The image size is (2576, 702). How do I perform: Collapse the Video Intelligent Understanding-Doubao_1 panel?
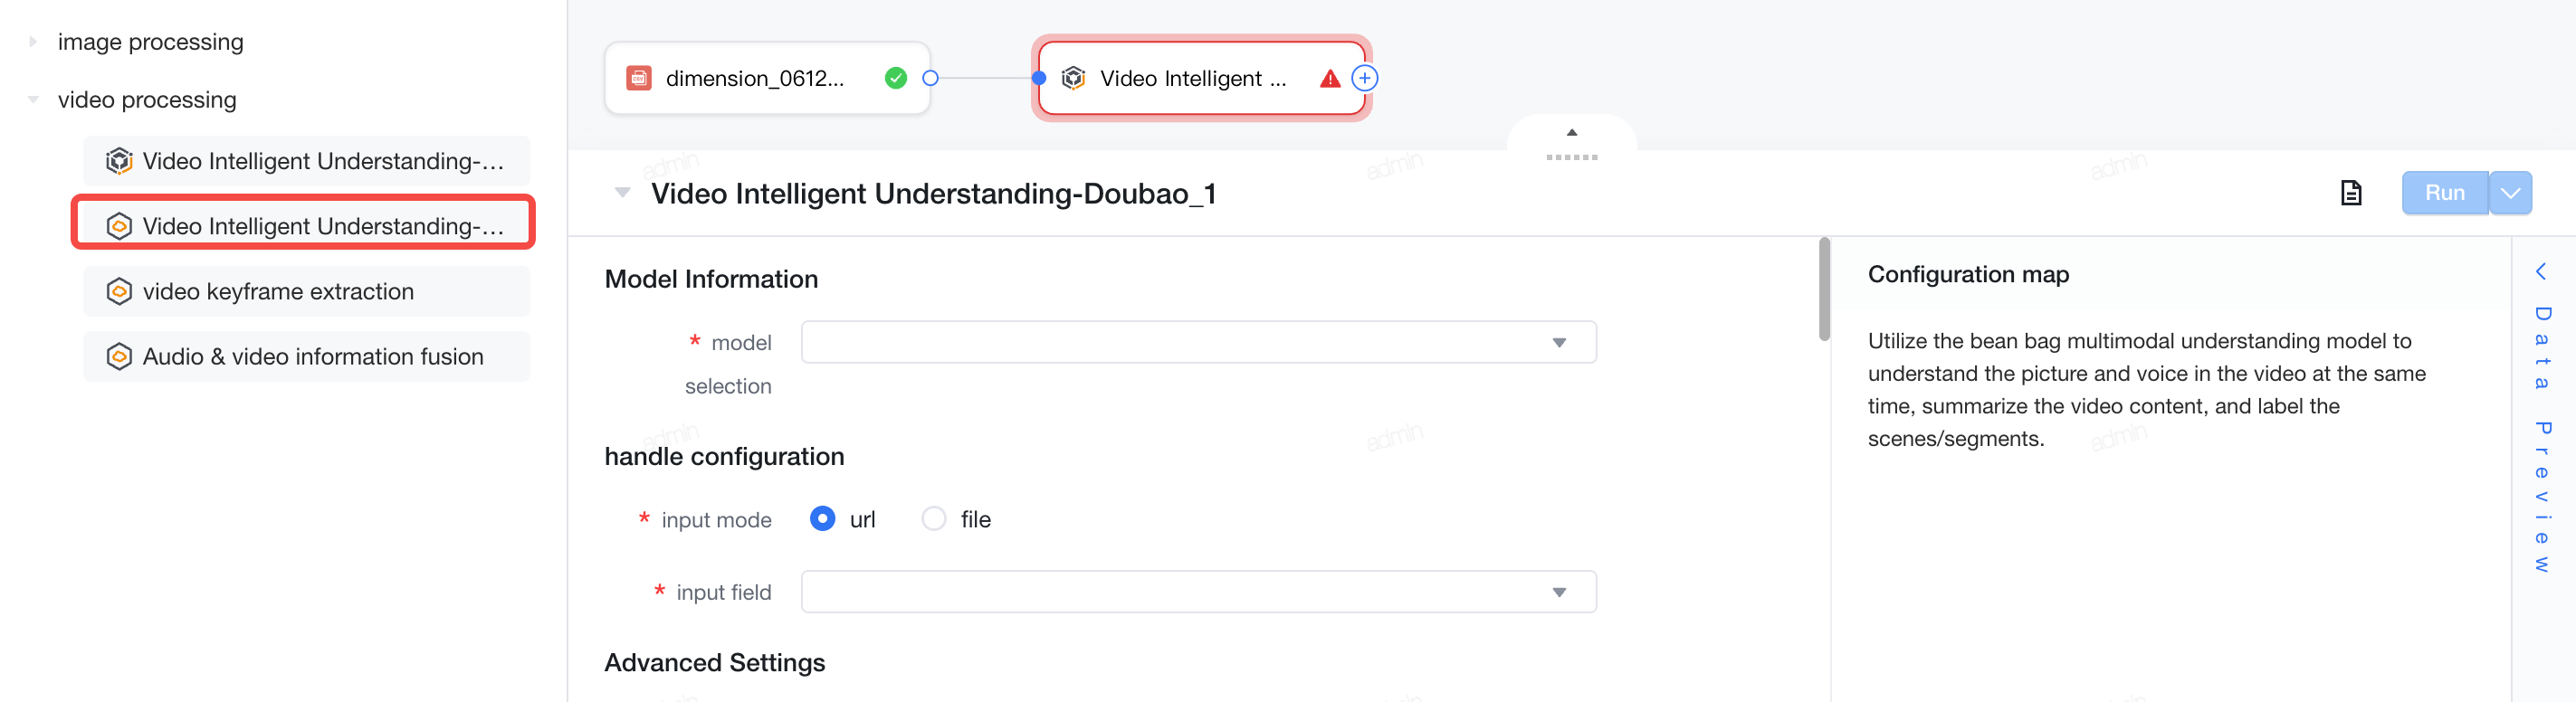click(622, 193)
